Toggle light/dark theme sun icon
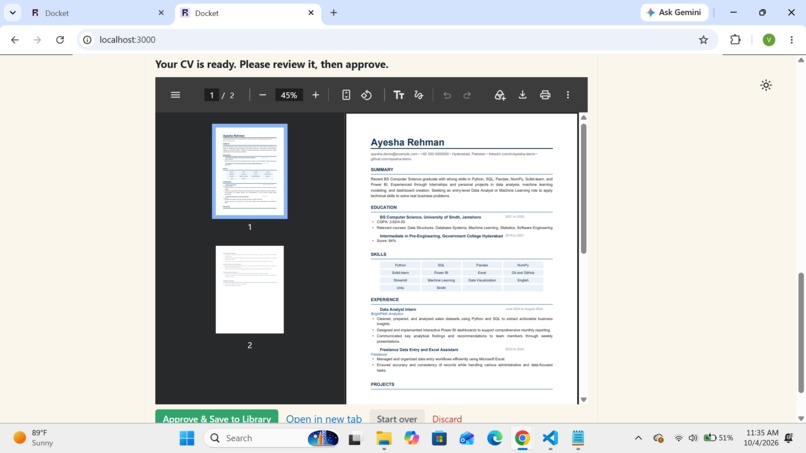The image size is (806, 453). 766,85
